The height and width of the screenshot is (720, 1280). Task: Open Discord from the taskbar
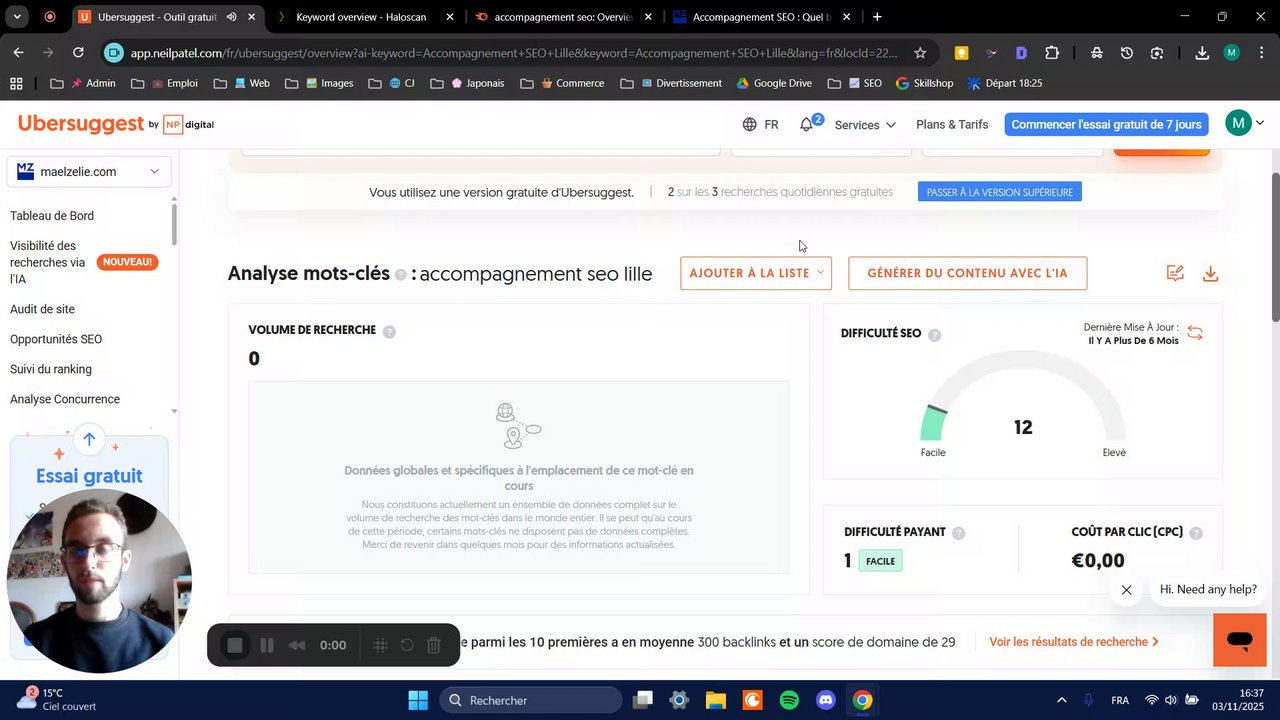tap(825, 700)
